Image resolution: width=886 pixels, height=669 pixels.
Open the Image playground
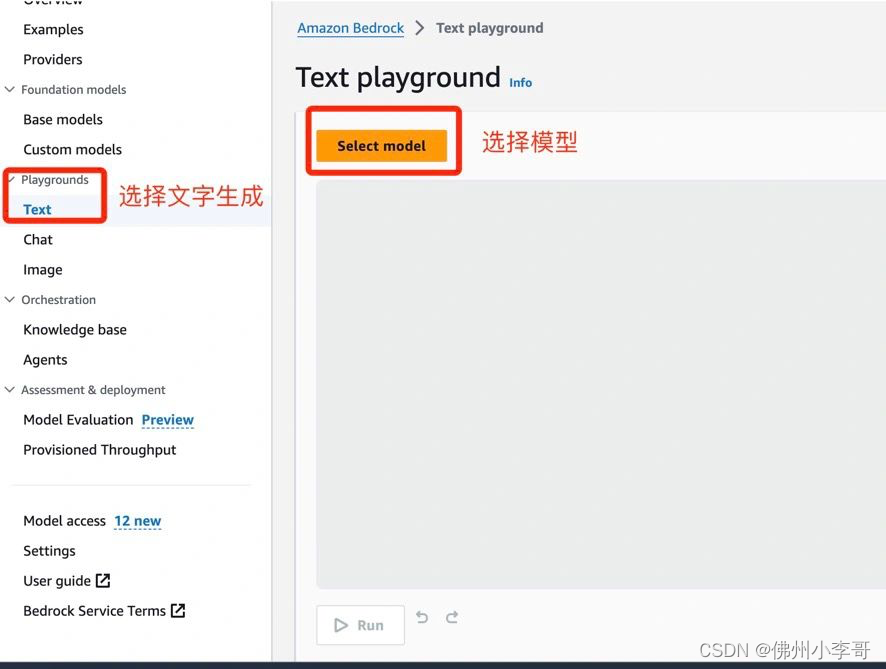pos(42,270)
